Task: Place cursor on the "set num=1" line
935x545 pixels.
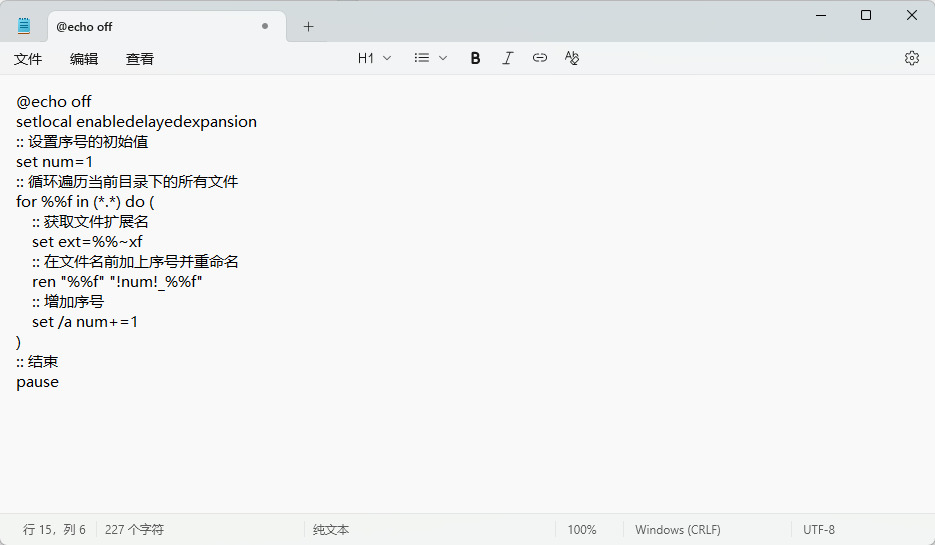Action: (x=55, y=162)
